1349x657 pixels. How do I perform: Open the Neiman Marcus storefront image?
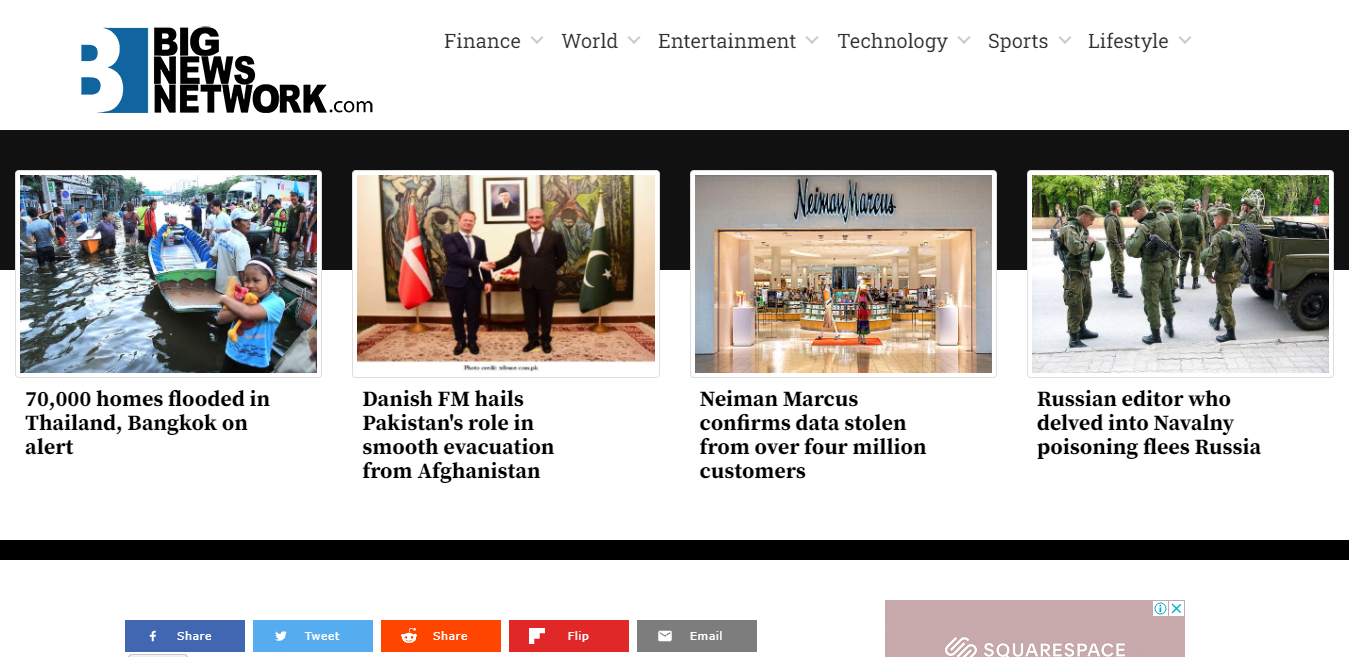click(x=843, y=274)
